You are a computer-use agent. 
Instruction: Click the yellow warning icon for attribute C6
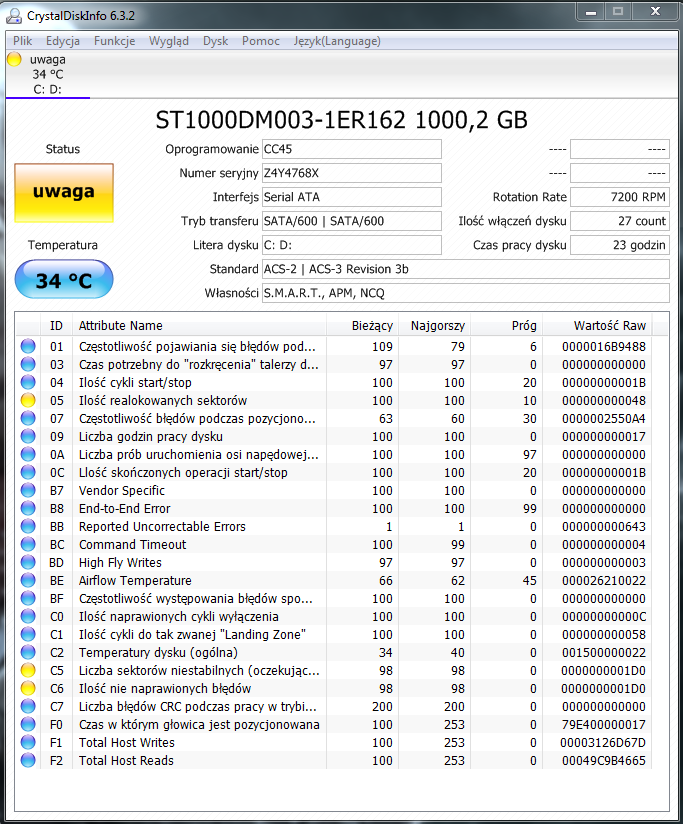[x=28, y=688]
